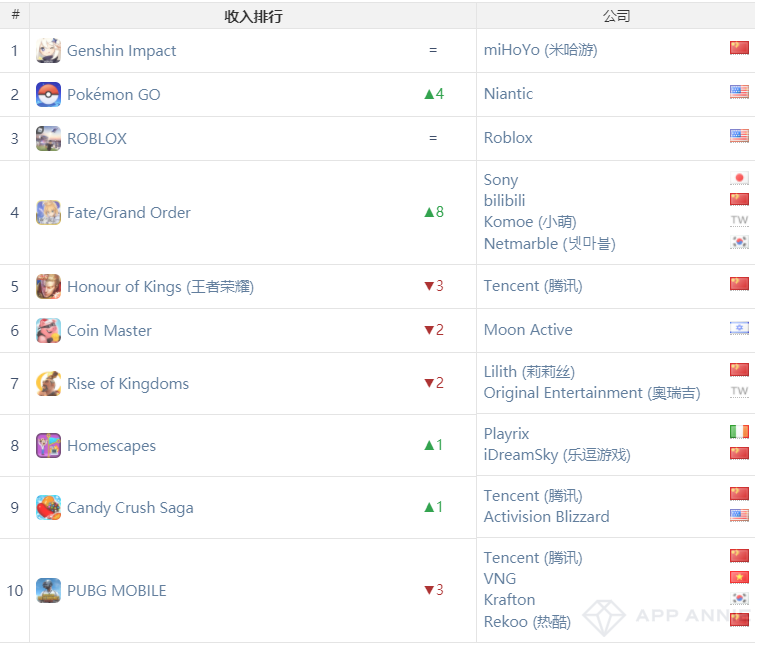This screenshot has height=645, width=760.
Task: Open the Komoe (小萌) company link
Action: [x=530, y=222]
